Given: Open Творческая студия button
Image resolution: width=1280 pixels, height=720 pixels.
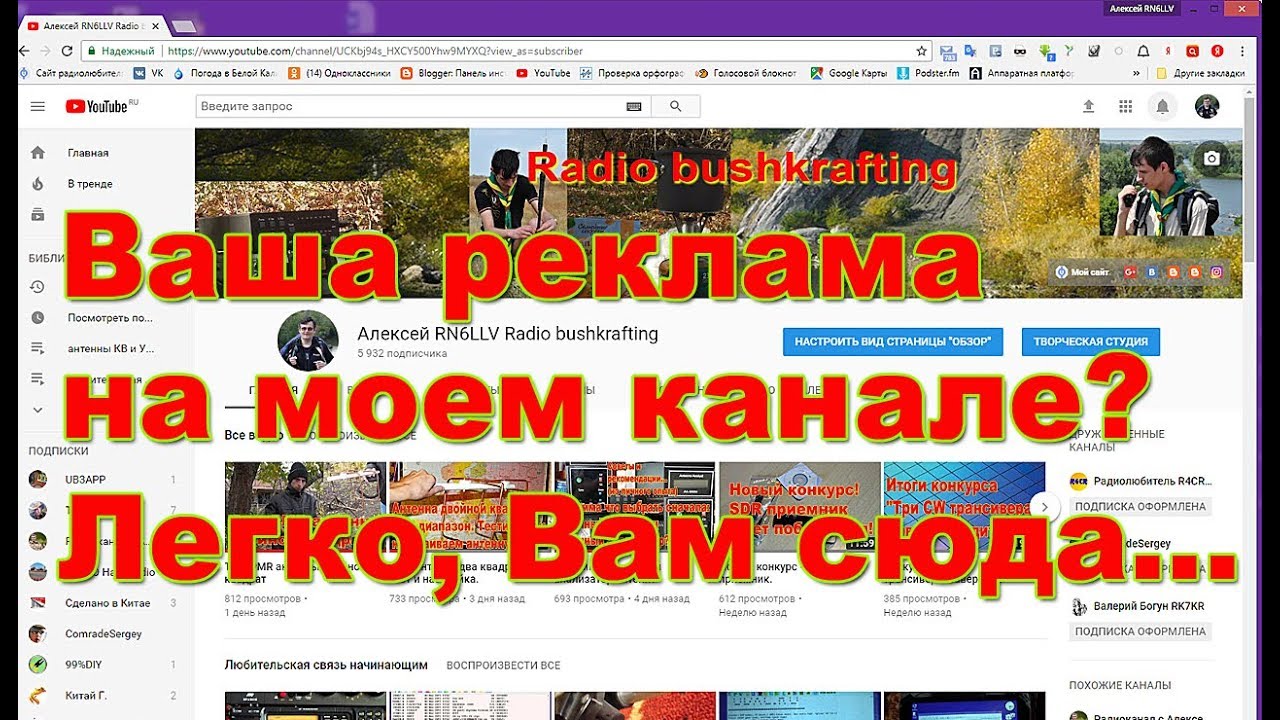Looking at the screenshot, I should click(x=1091, y=342).
